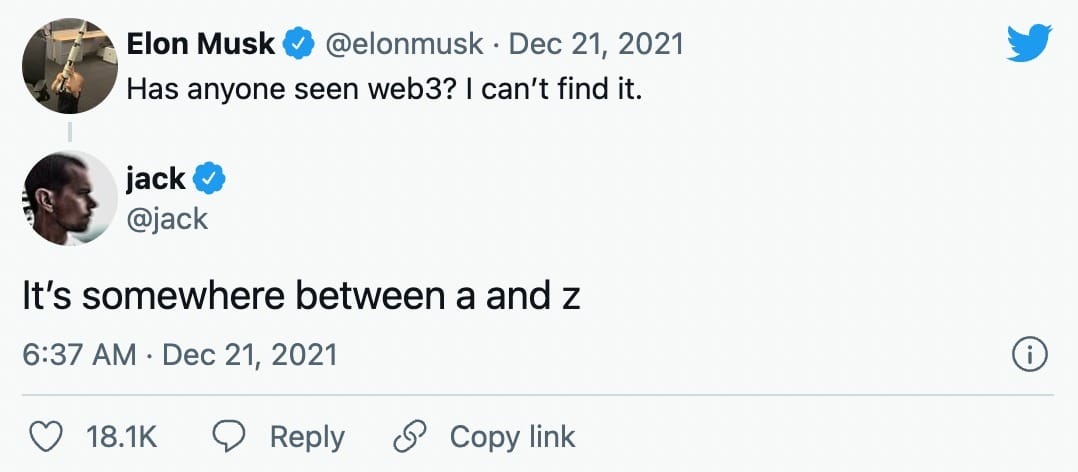
Task: Open Elon Musk's profile picture
Action: [x=68, y=66]
